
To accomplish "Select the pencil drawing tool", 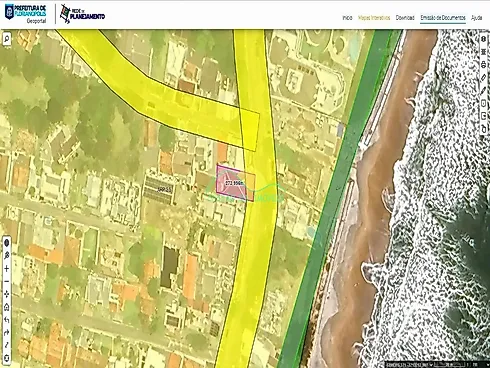I will (484, 90).
